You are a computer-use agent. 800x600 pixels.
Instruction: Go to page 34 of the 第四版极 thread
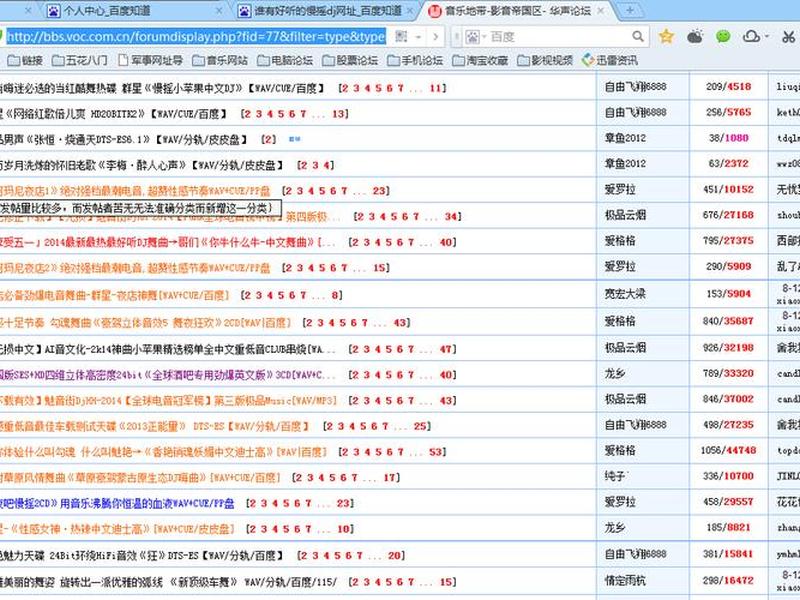coord(451,217)
